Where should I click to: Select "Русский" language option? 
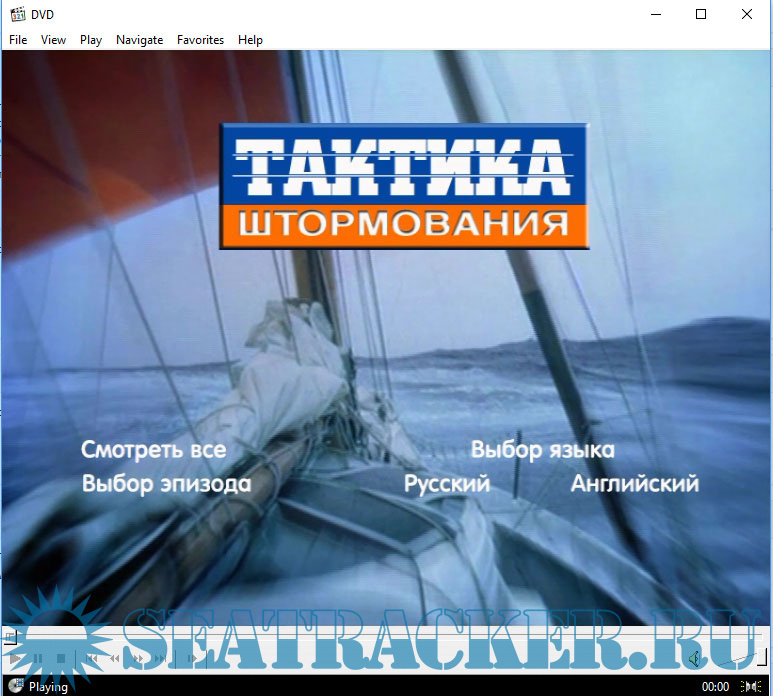click(447, 484)
